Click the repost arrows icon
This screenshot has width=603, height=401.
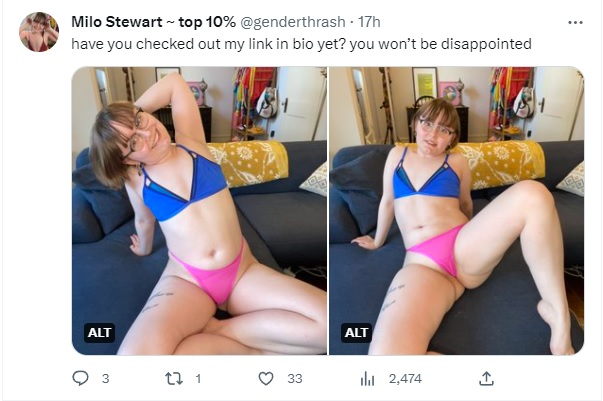pyautogui.click(x=173, y=379)
